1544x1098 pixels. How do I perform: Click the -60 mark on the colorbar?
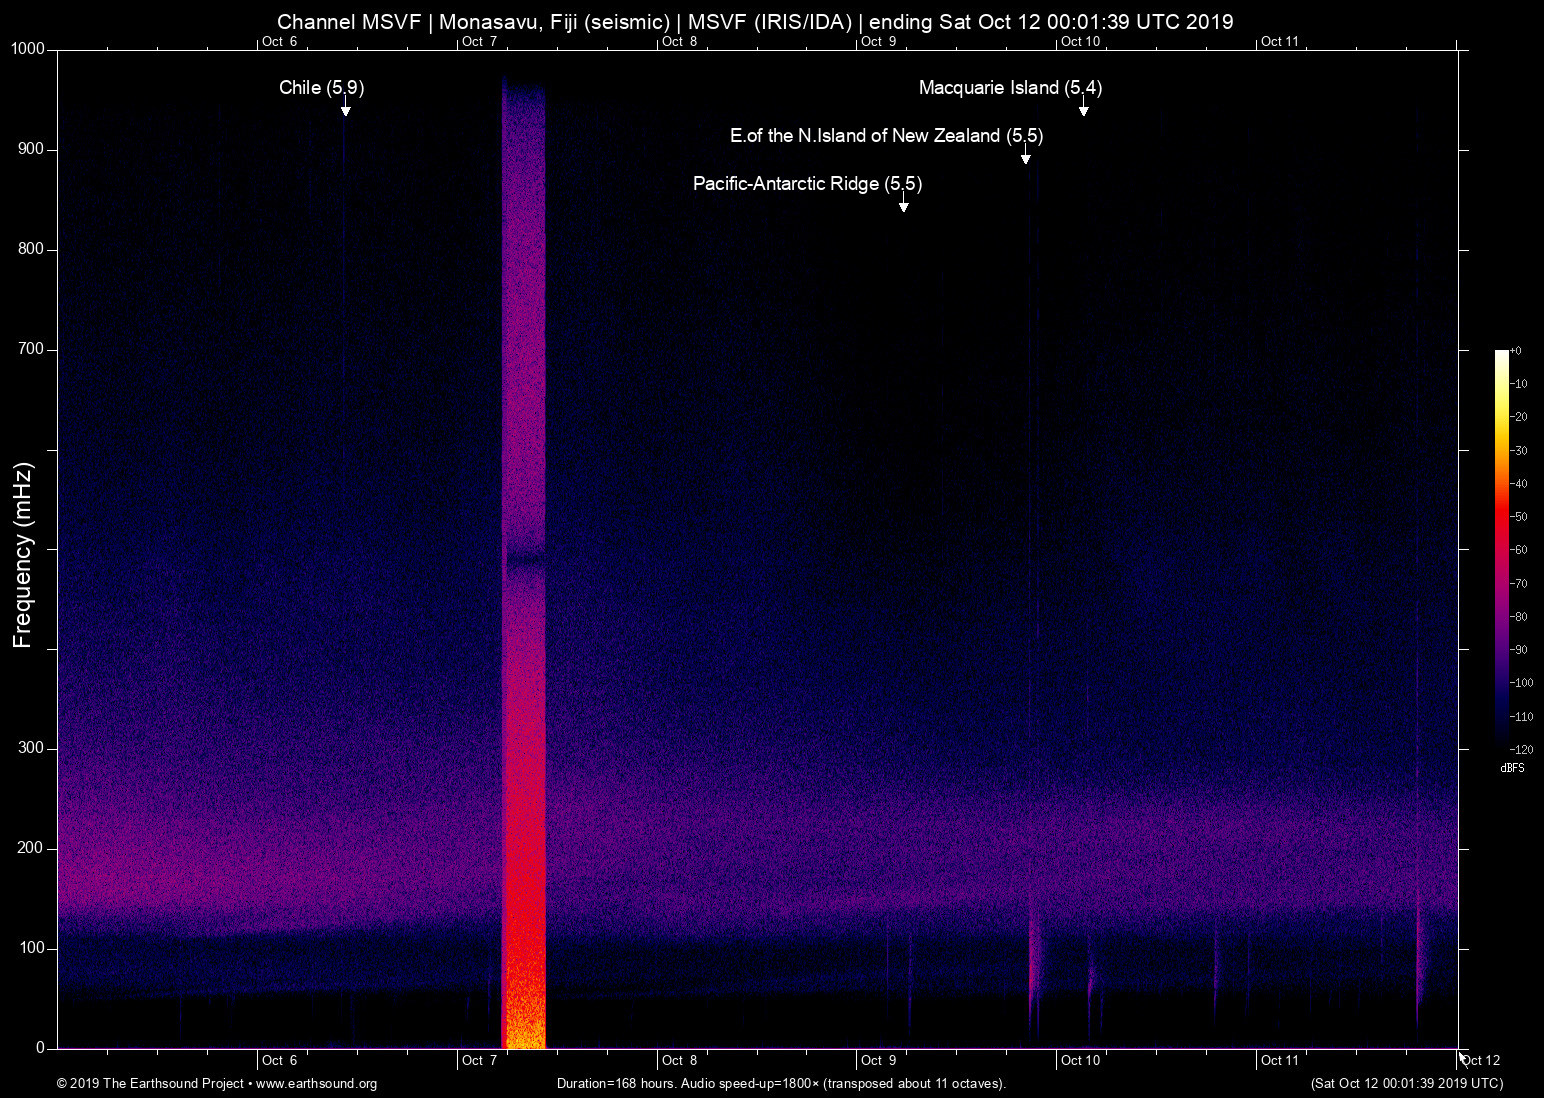tap(1521, 550)
